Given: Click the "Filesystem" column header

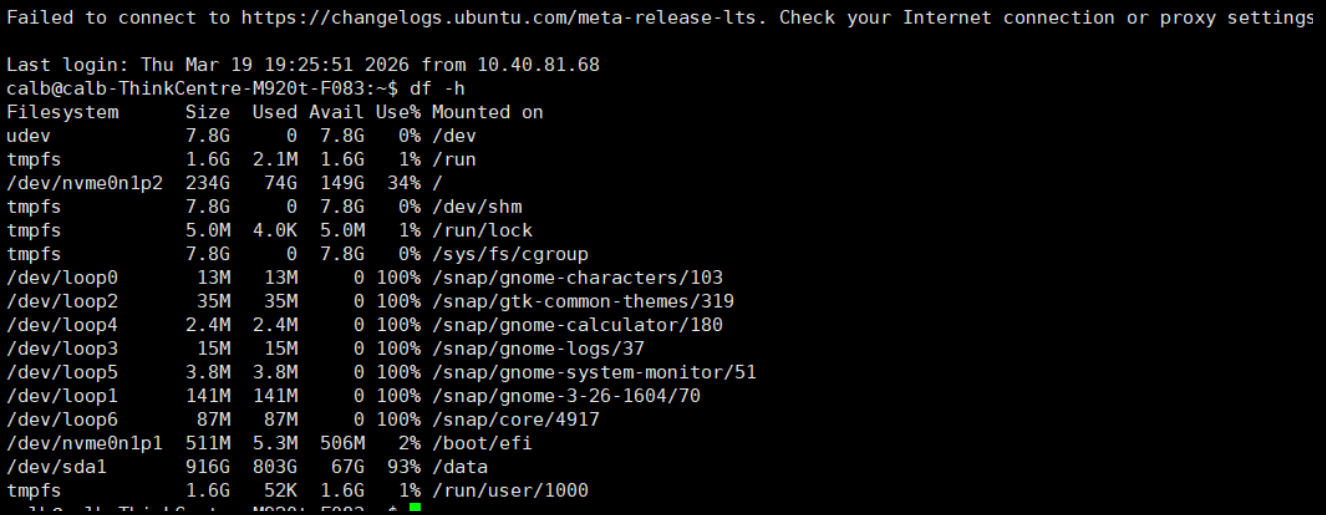Looking at the screenshot, I should tap(62, 112).
